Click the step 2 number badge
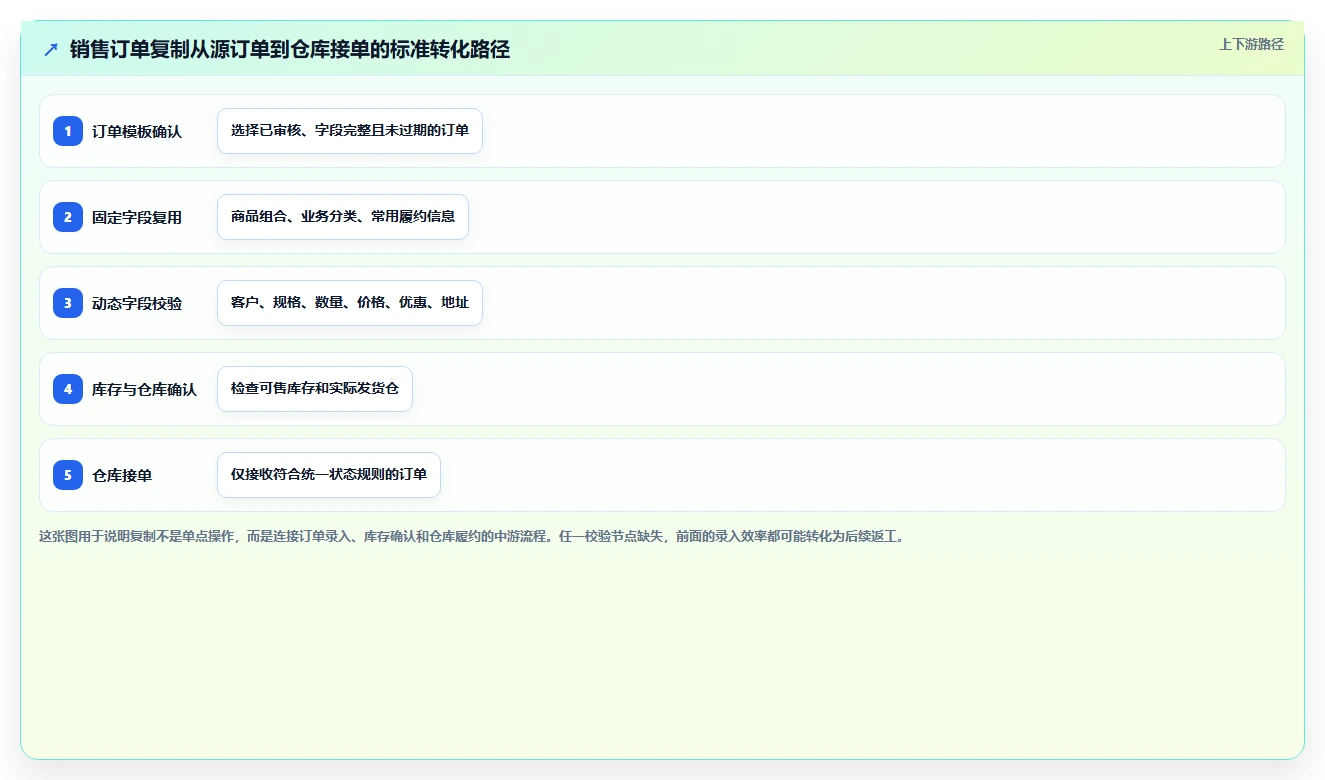1325x780 pixels. 68,217
